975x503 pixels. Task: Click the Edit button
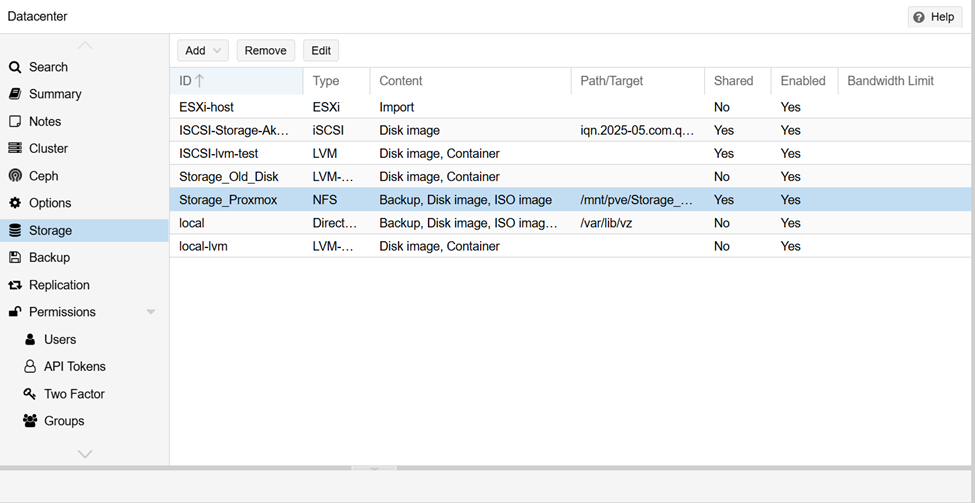pos(321,50)
